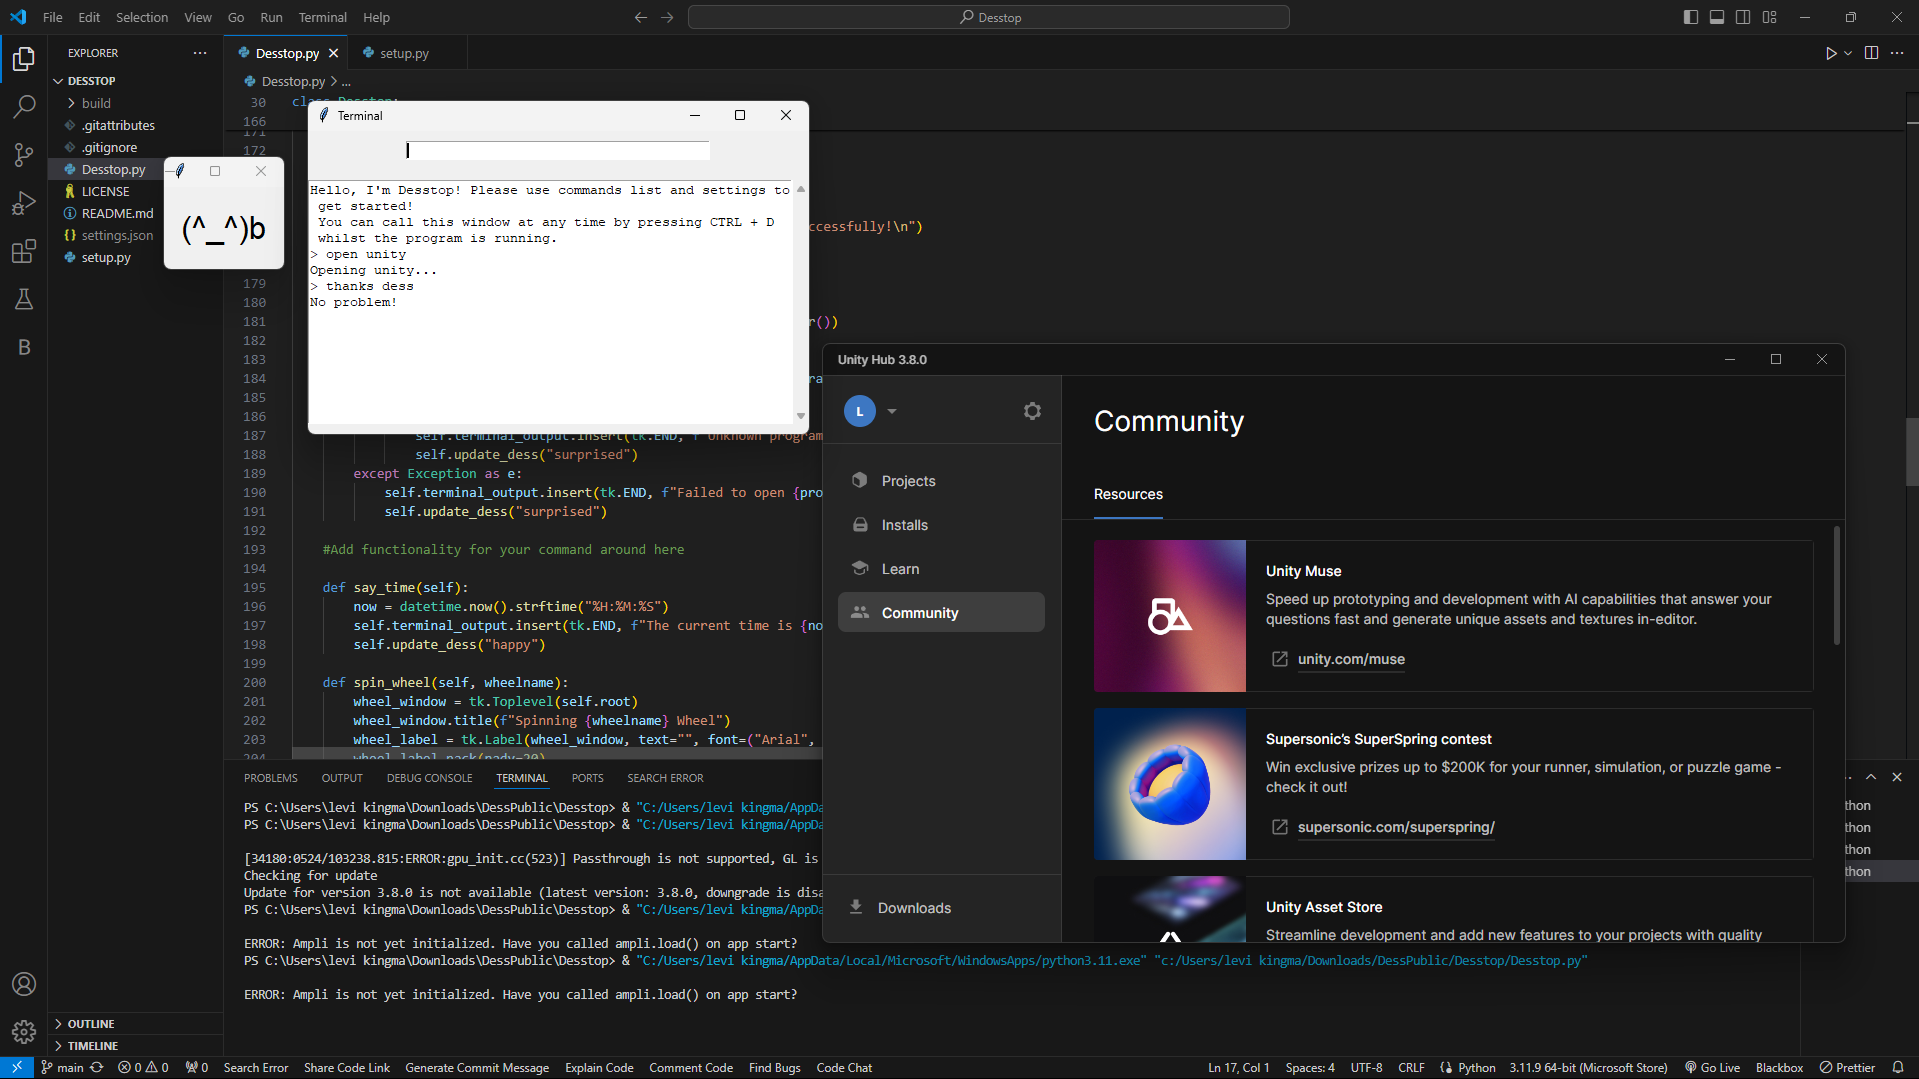Go back using the navigation arrow
The image size is (1919, 1079).
[641, 17]
